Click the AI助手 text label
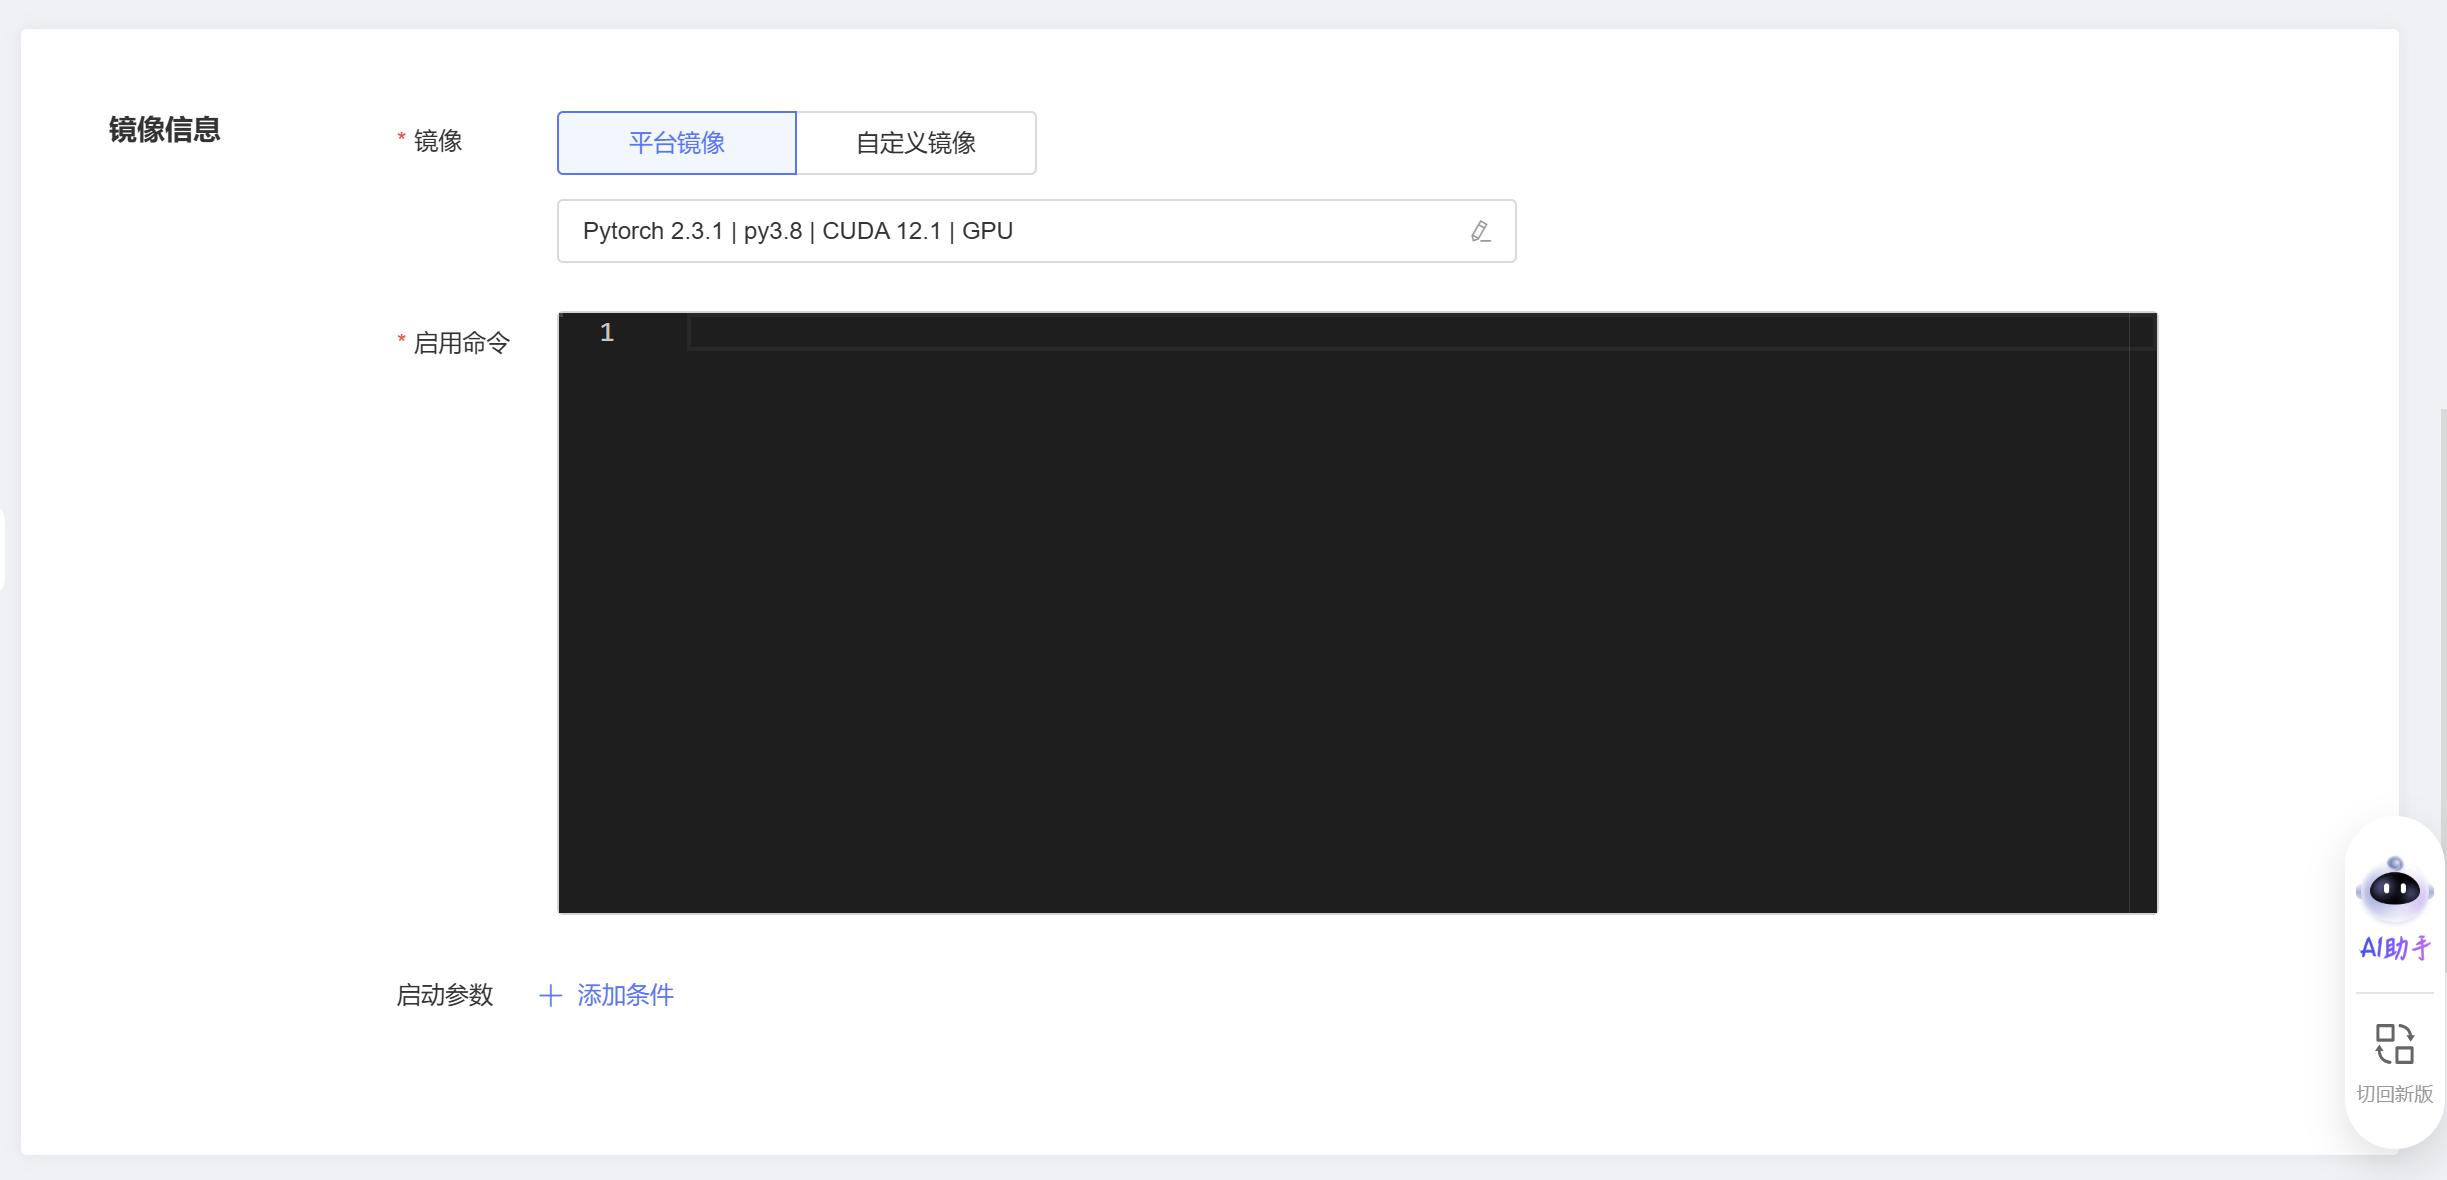The width and height of the screenshot is (2447, 1180). (2394, 948)
